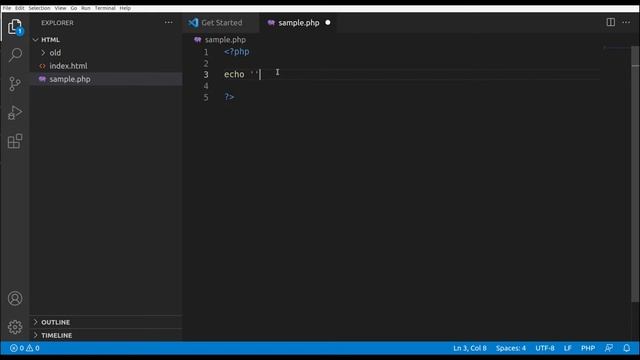Open the Search view icon

[x=15, y=55]
